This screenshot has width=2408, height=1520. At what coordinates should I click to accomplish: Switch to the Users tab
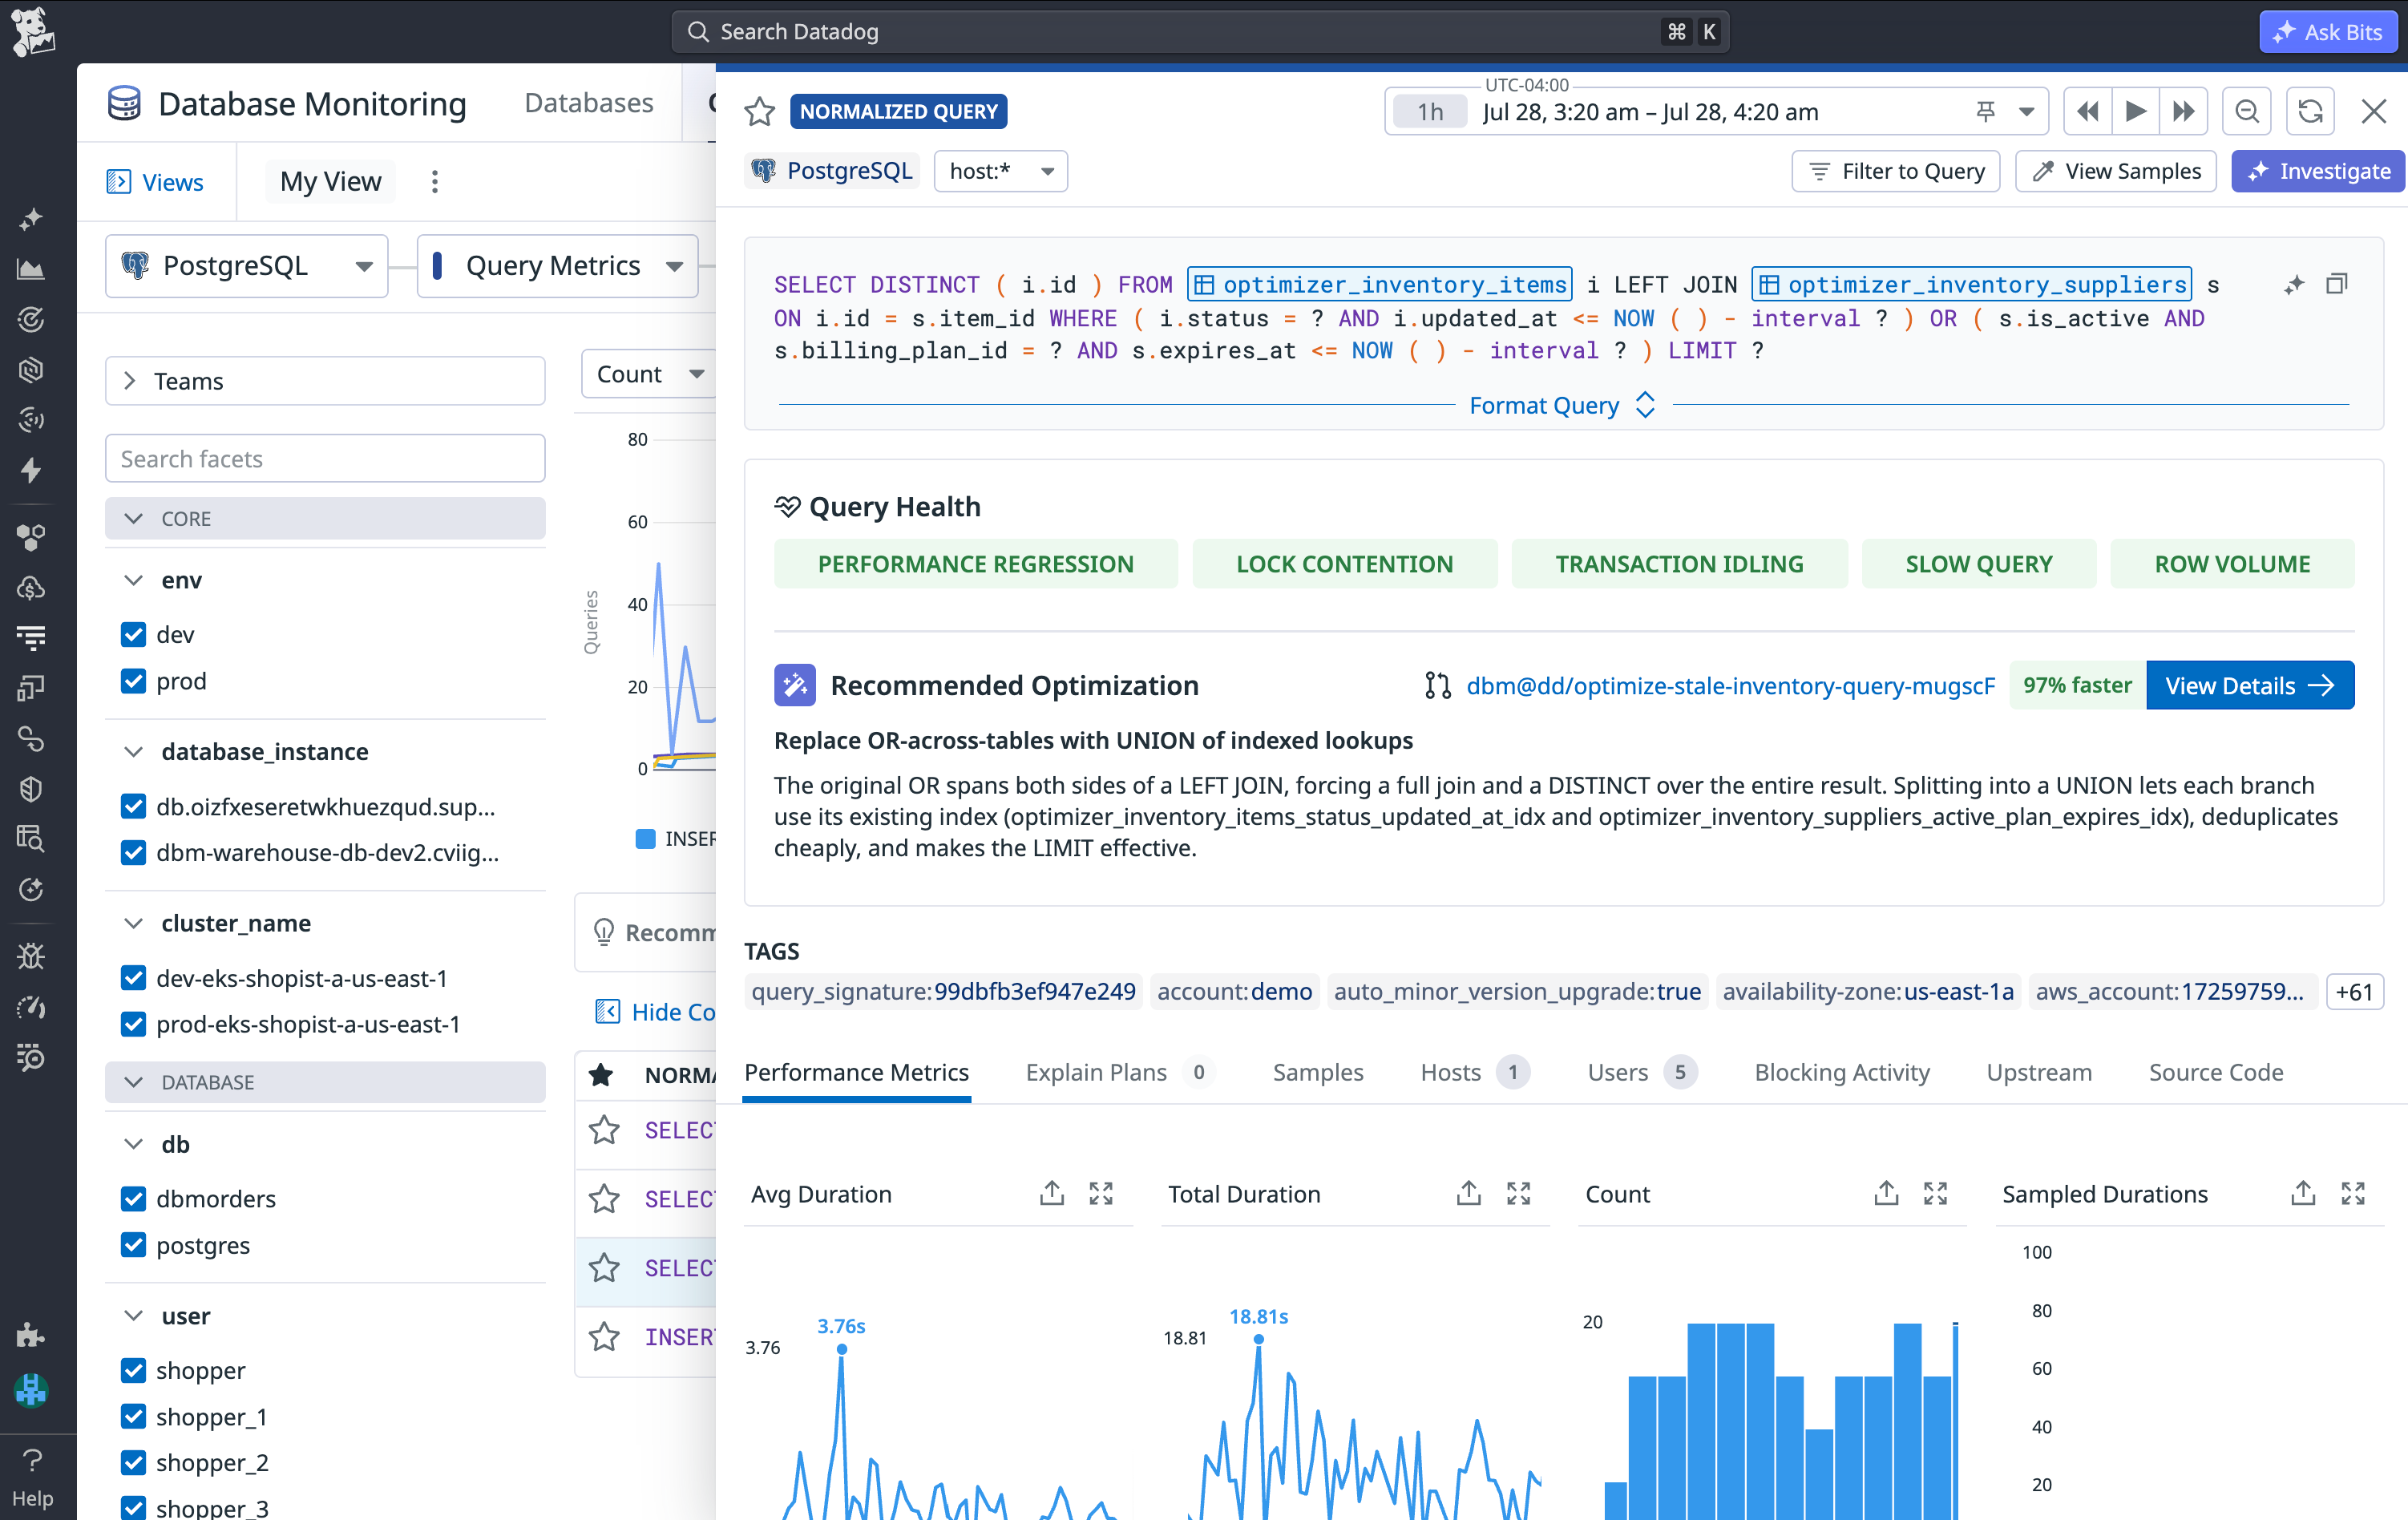click(x=1642, y=1072)
